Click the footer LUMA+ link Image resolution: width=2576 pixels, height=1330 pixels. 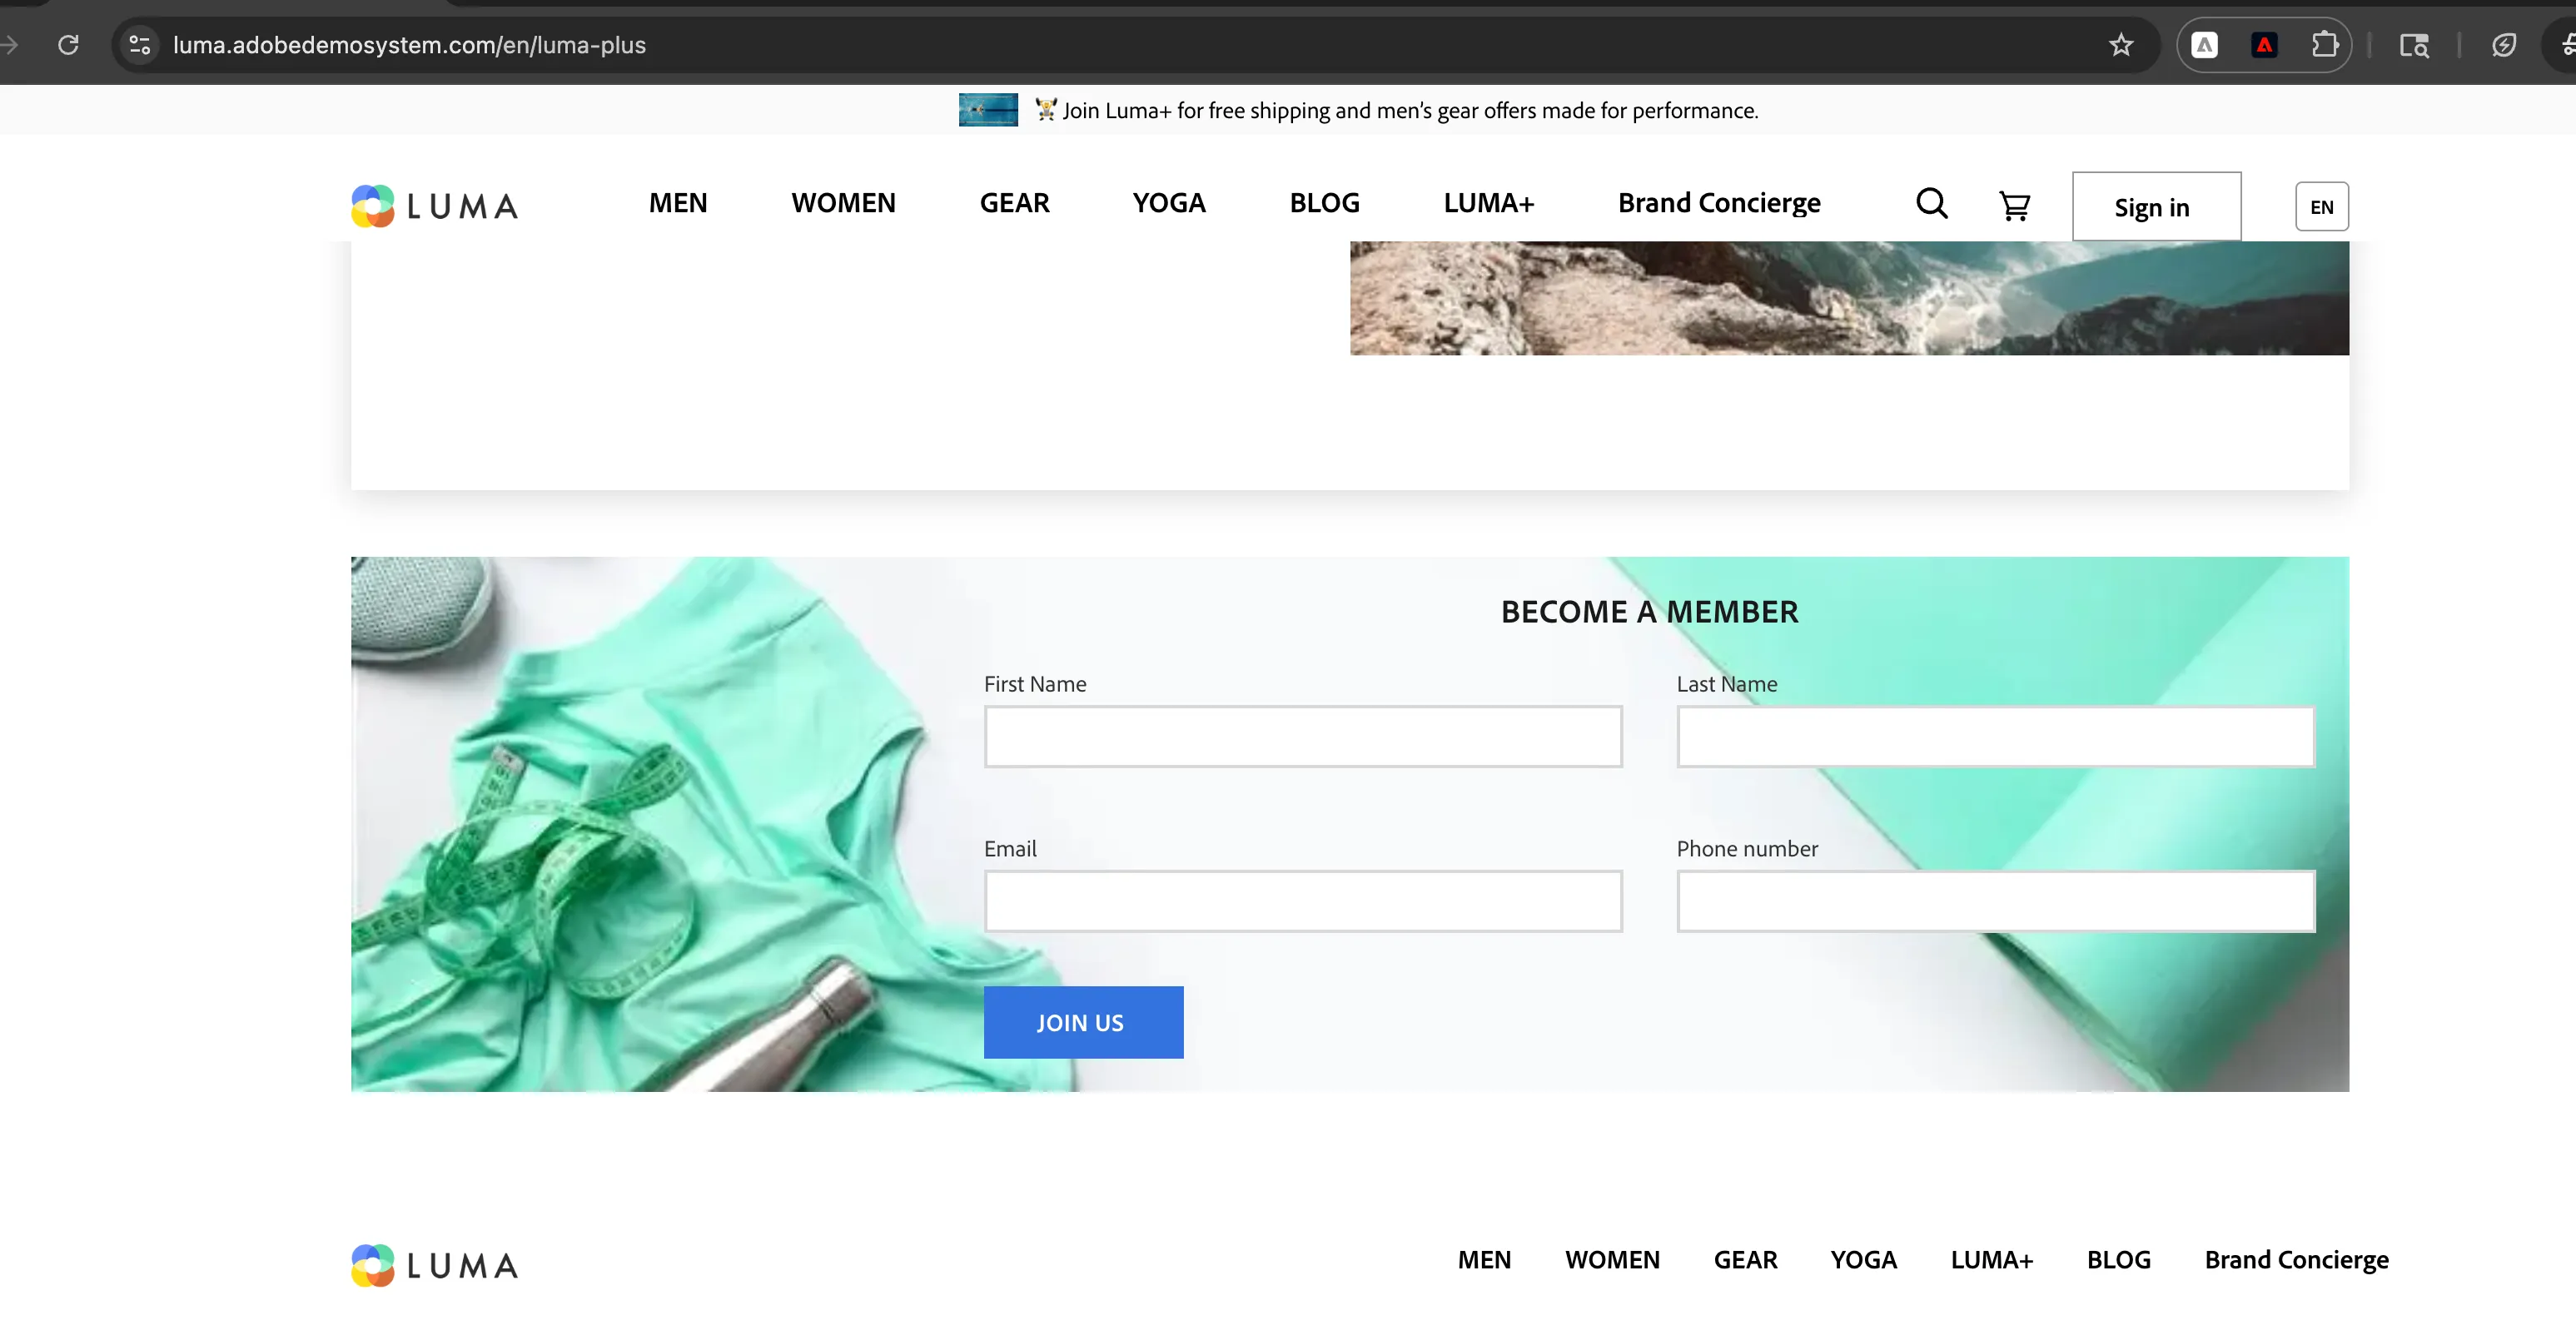pos(1991,1260)
